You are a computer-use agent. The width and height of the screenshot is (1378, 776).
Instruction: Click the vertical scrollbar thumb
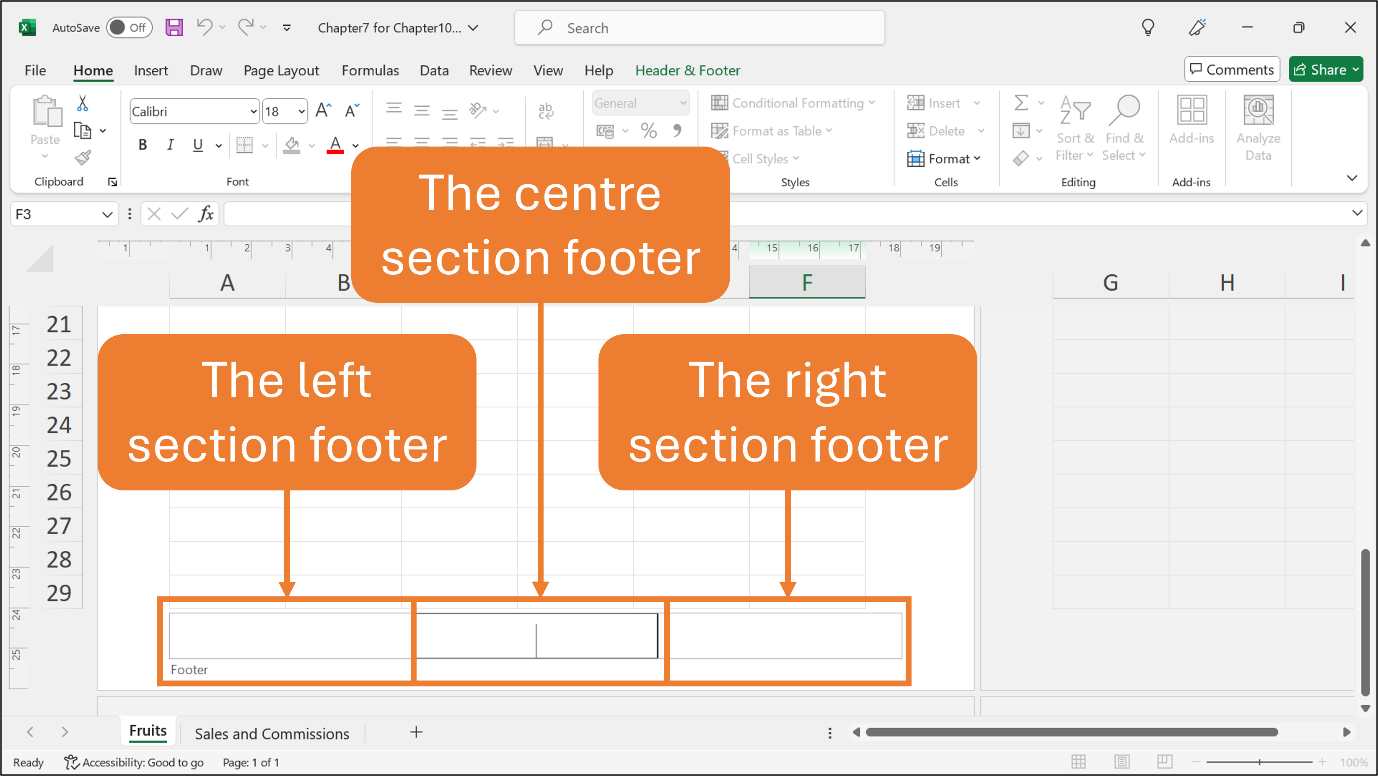1365,622
